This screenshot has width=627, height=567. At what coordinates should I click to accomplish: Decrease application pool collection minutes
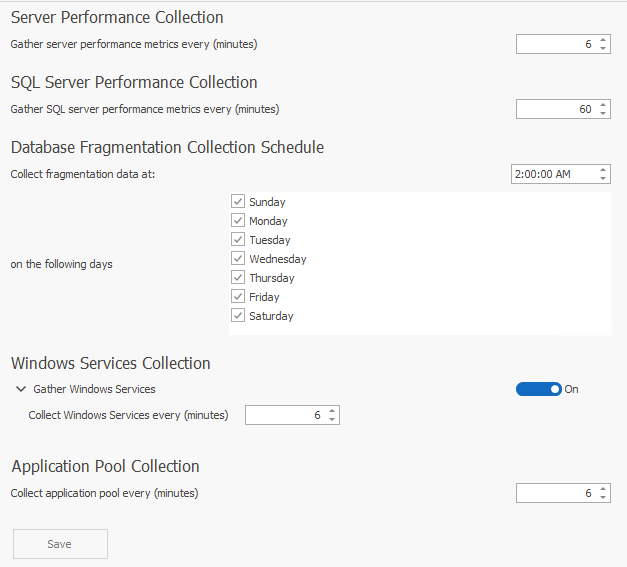click(603, 498)
